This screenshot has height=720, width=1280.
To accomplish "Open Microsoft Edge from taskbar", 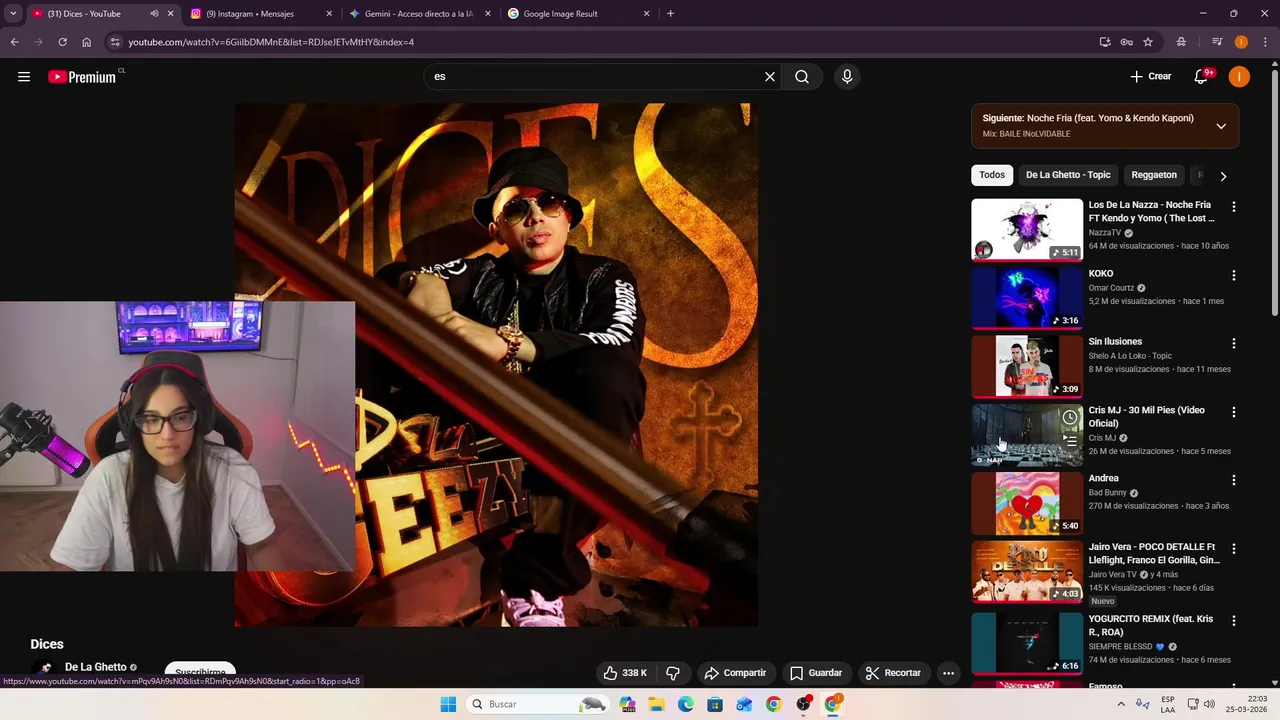I will pyautogui.click(x=686, y=704).
